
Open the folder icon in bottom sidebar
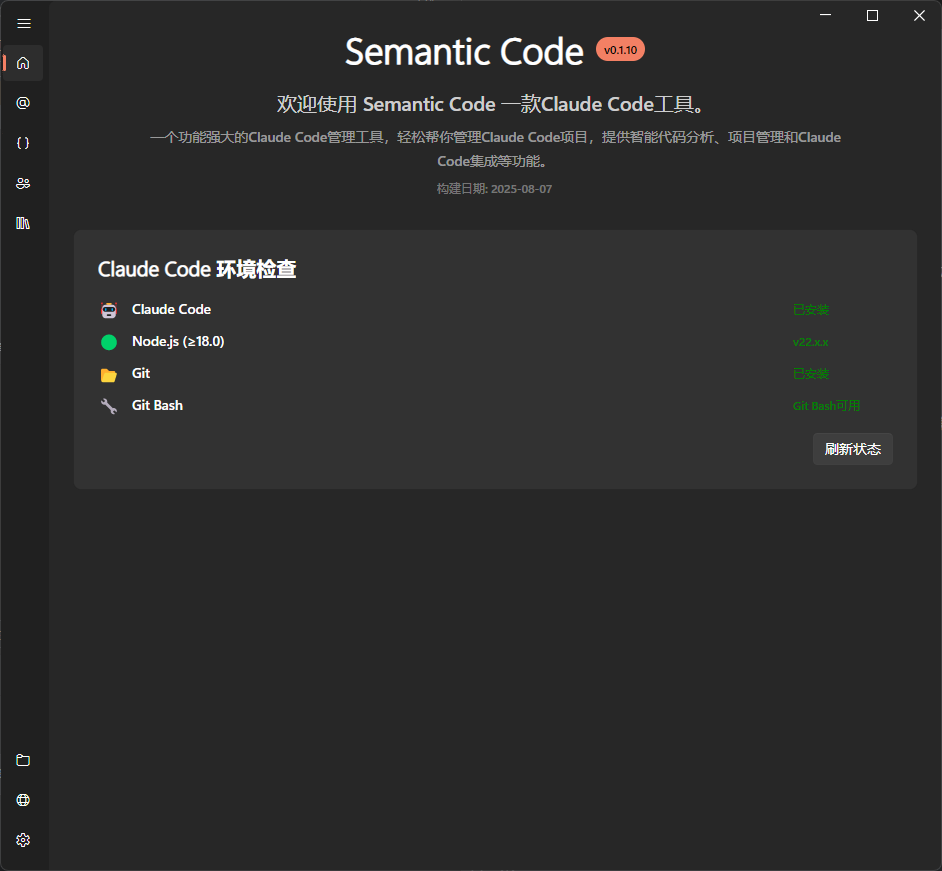[x=23, y=760]
